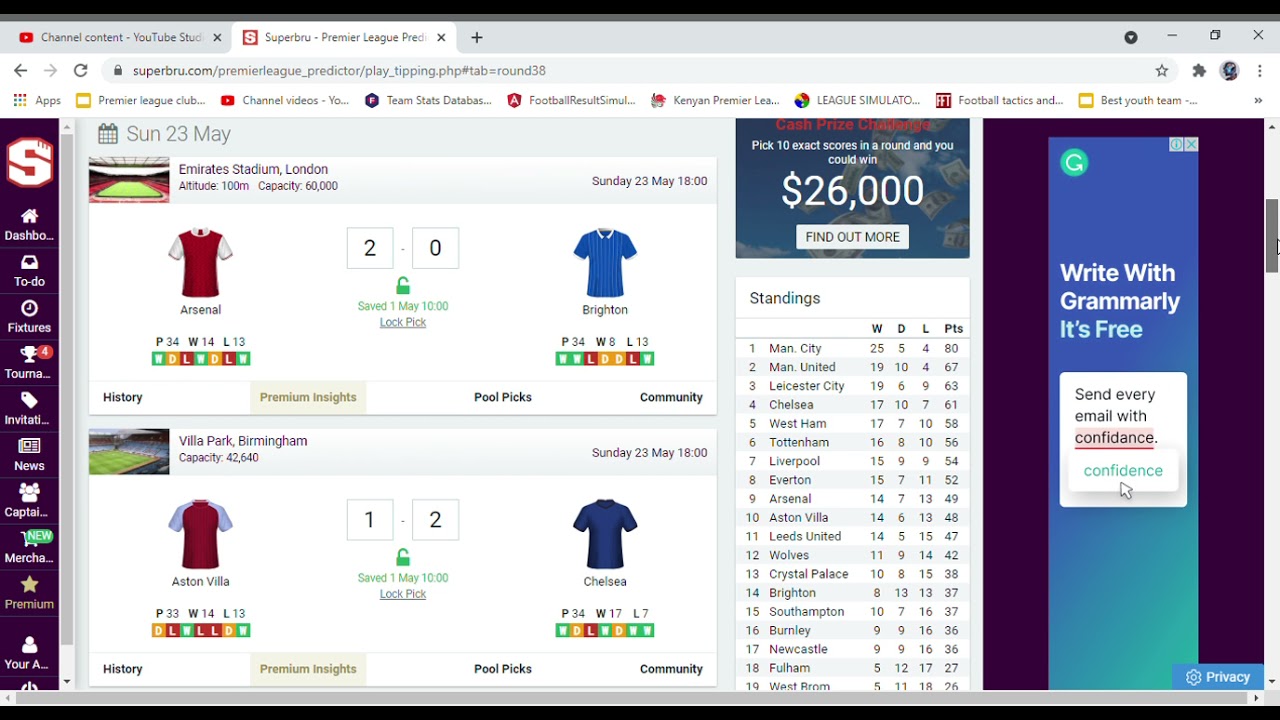The width and height of the screenshot is (1280, 720).
Task: Open History tab for Aston Villa match
Action: pyautogui.click(x=123, y=669)
